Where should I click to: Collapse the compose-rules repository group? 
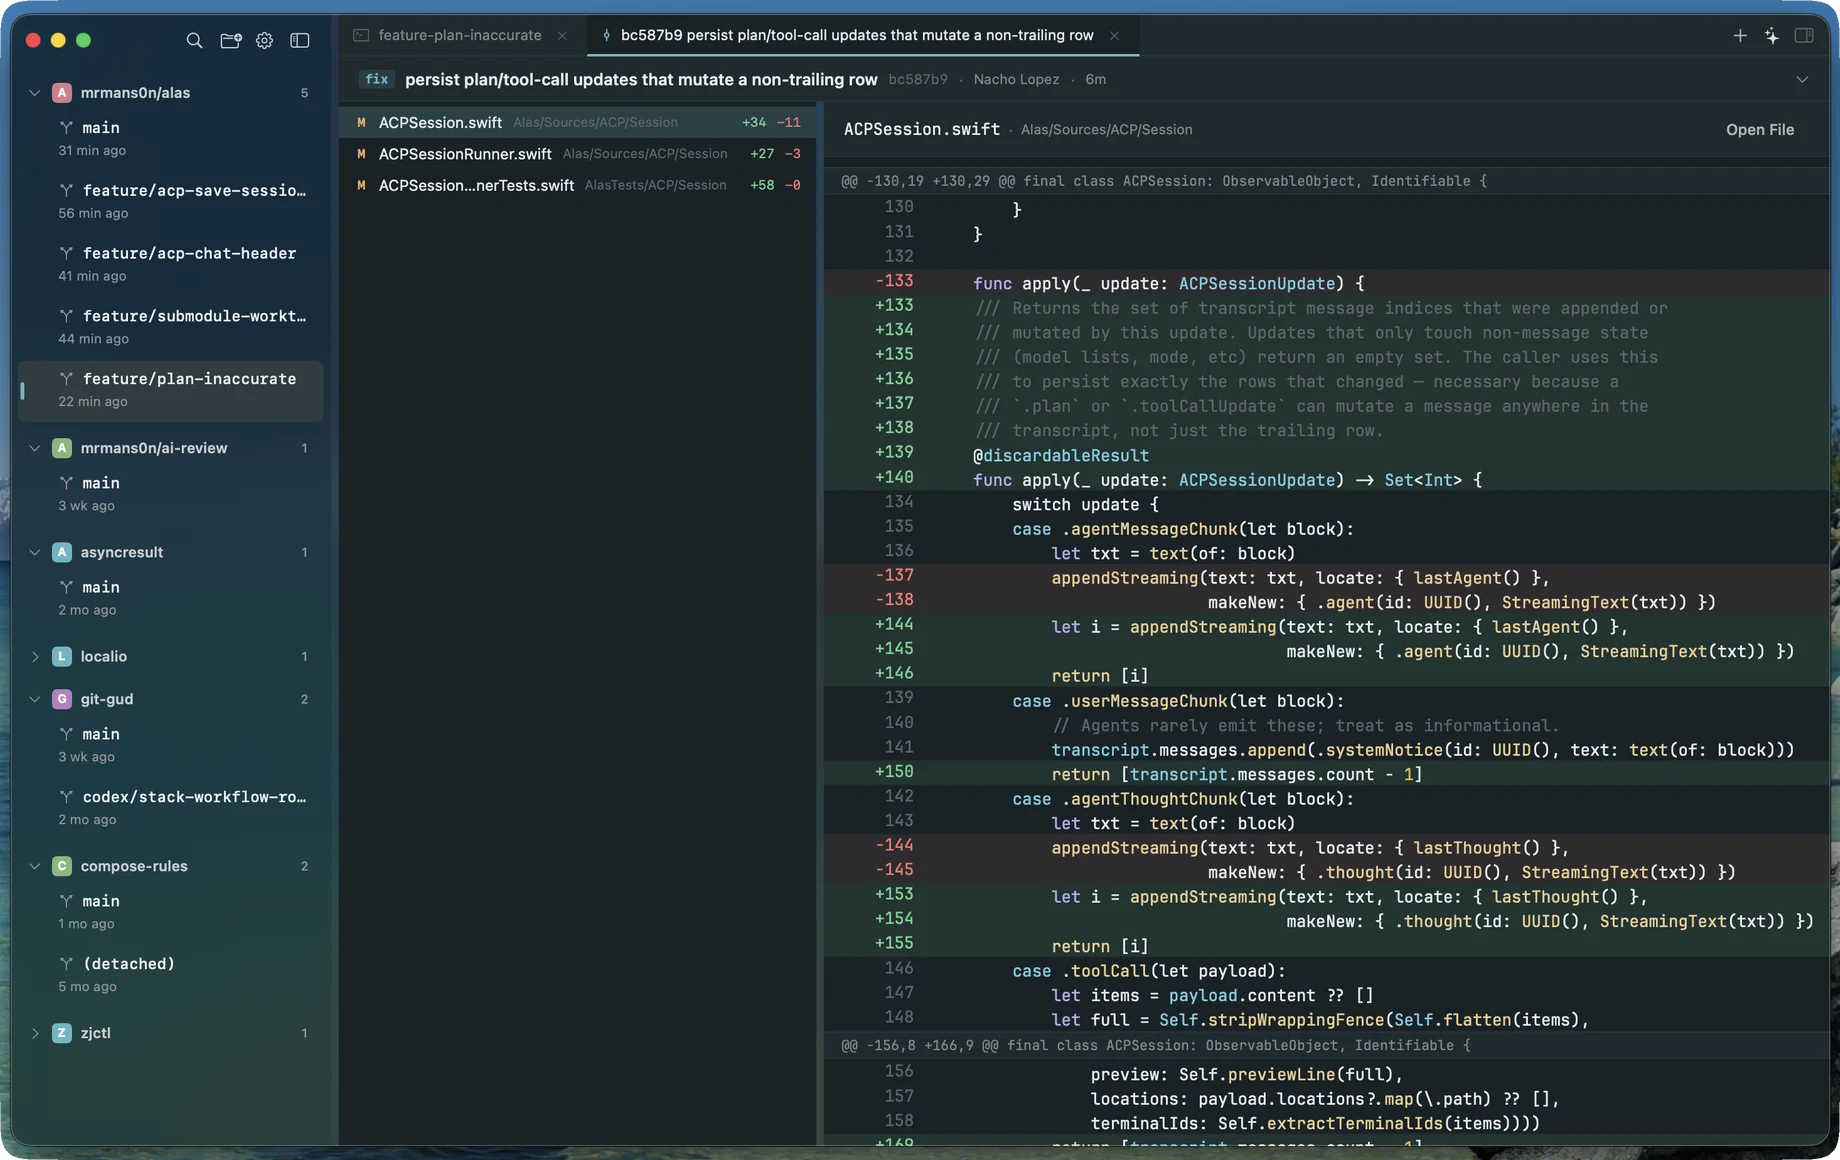click(35, 866)
